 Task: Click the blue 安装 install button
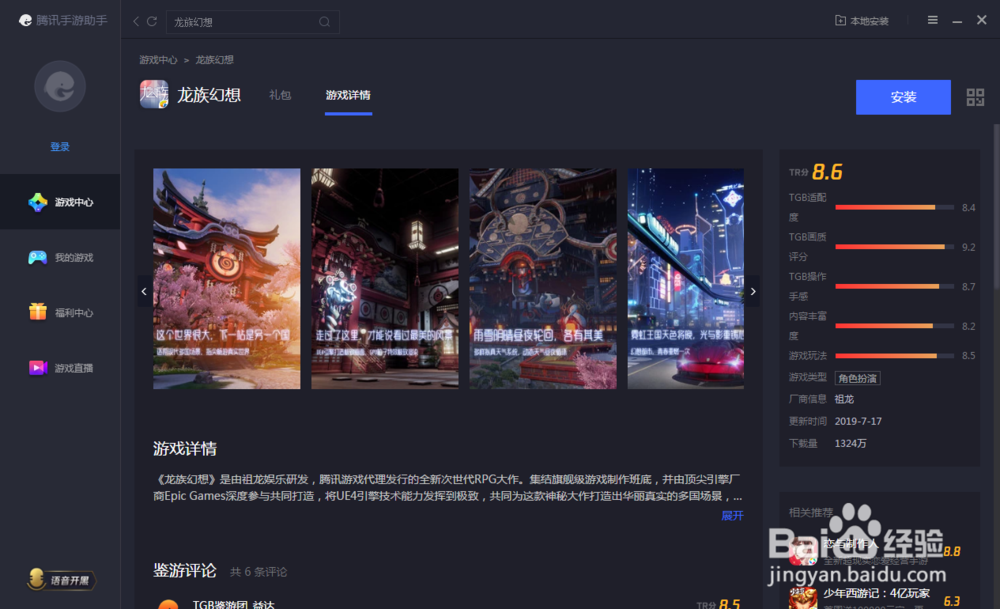[x=903, y=97]
